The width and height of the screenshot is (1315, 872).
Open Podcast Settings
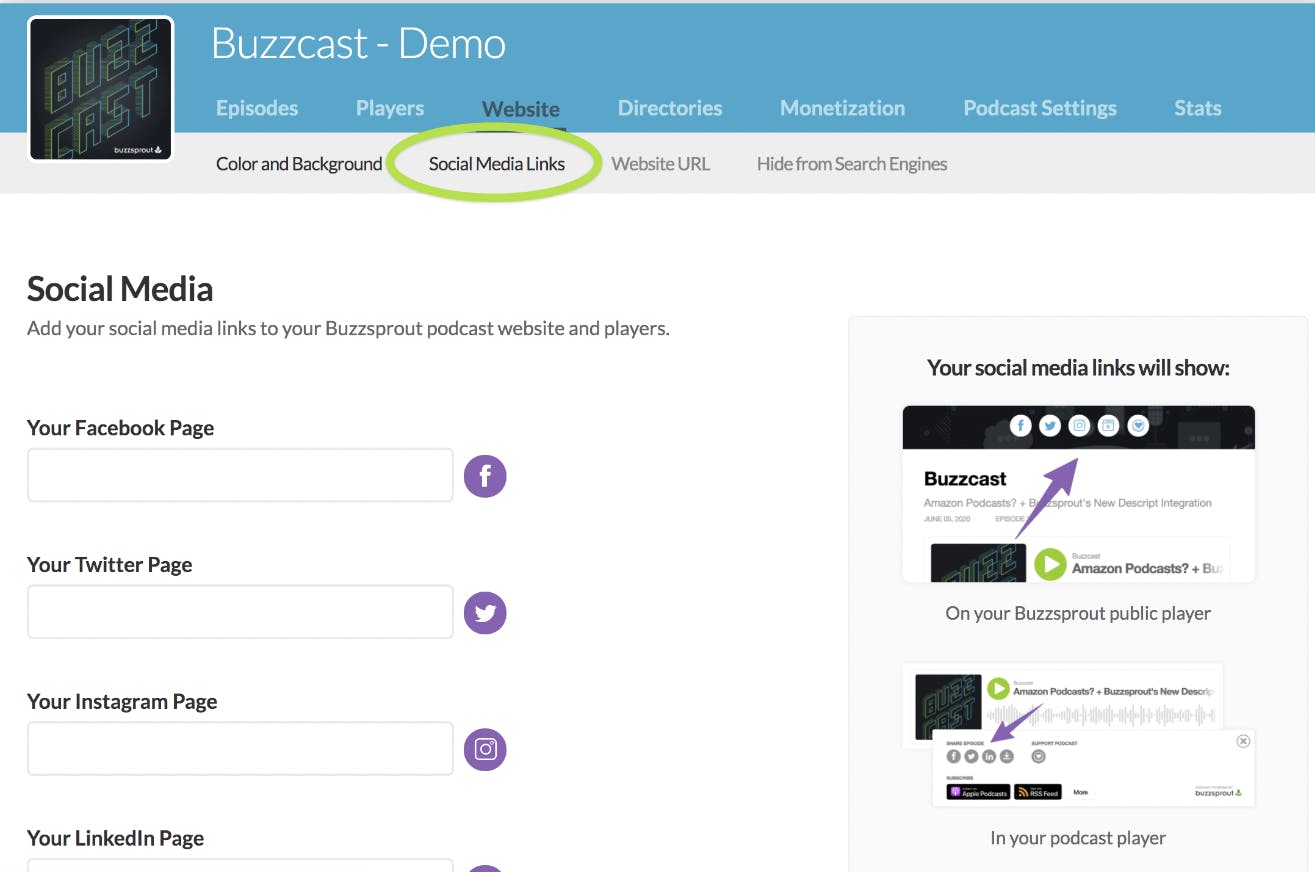(1039, 107)
